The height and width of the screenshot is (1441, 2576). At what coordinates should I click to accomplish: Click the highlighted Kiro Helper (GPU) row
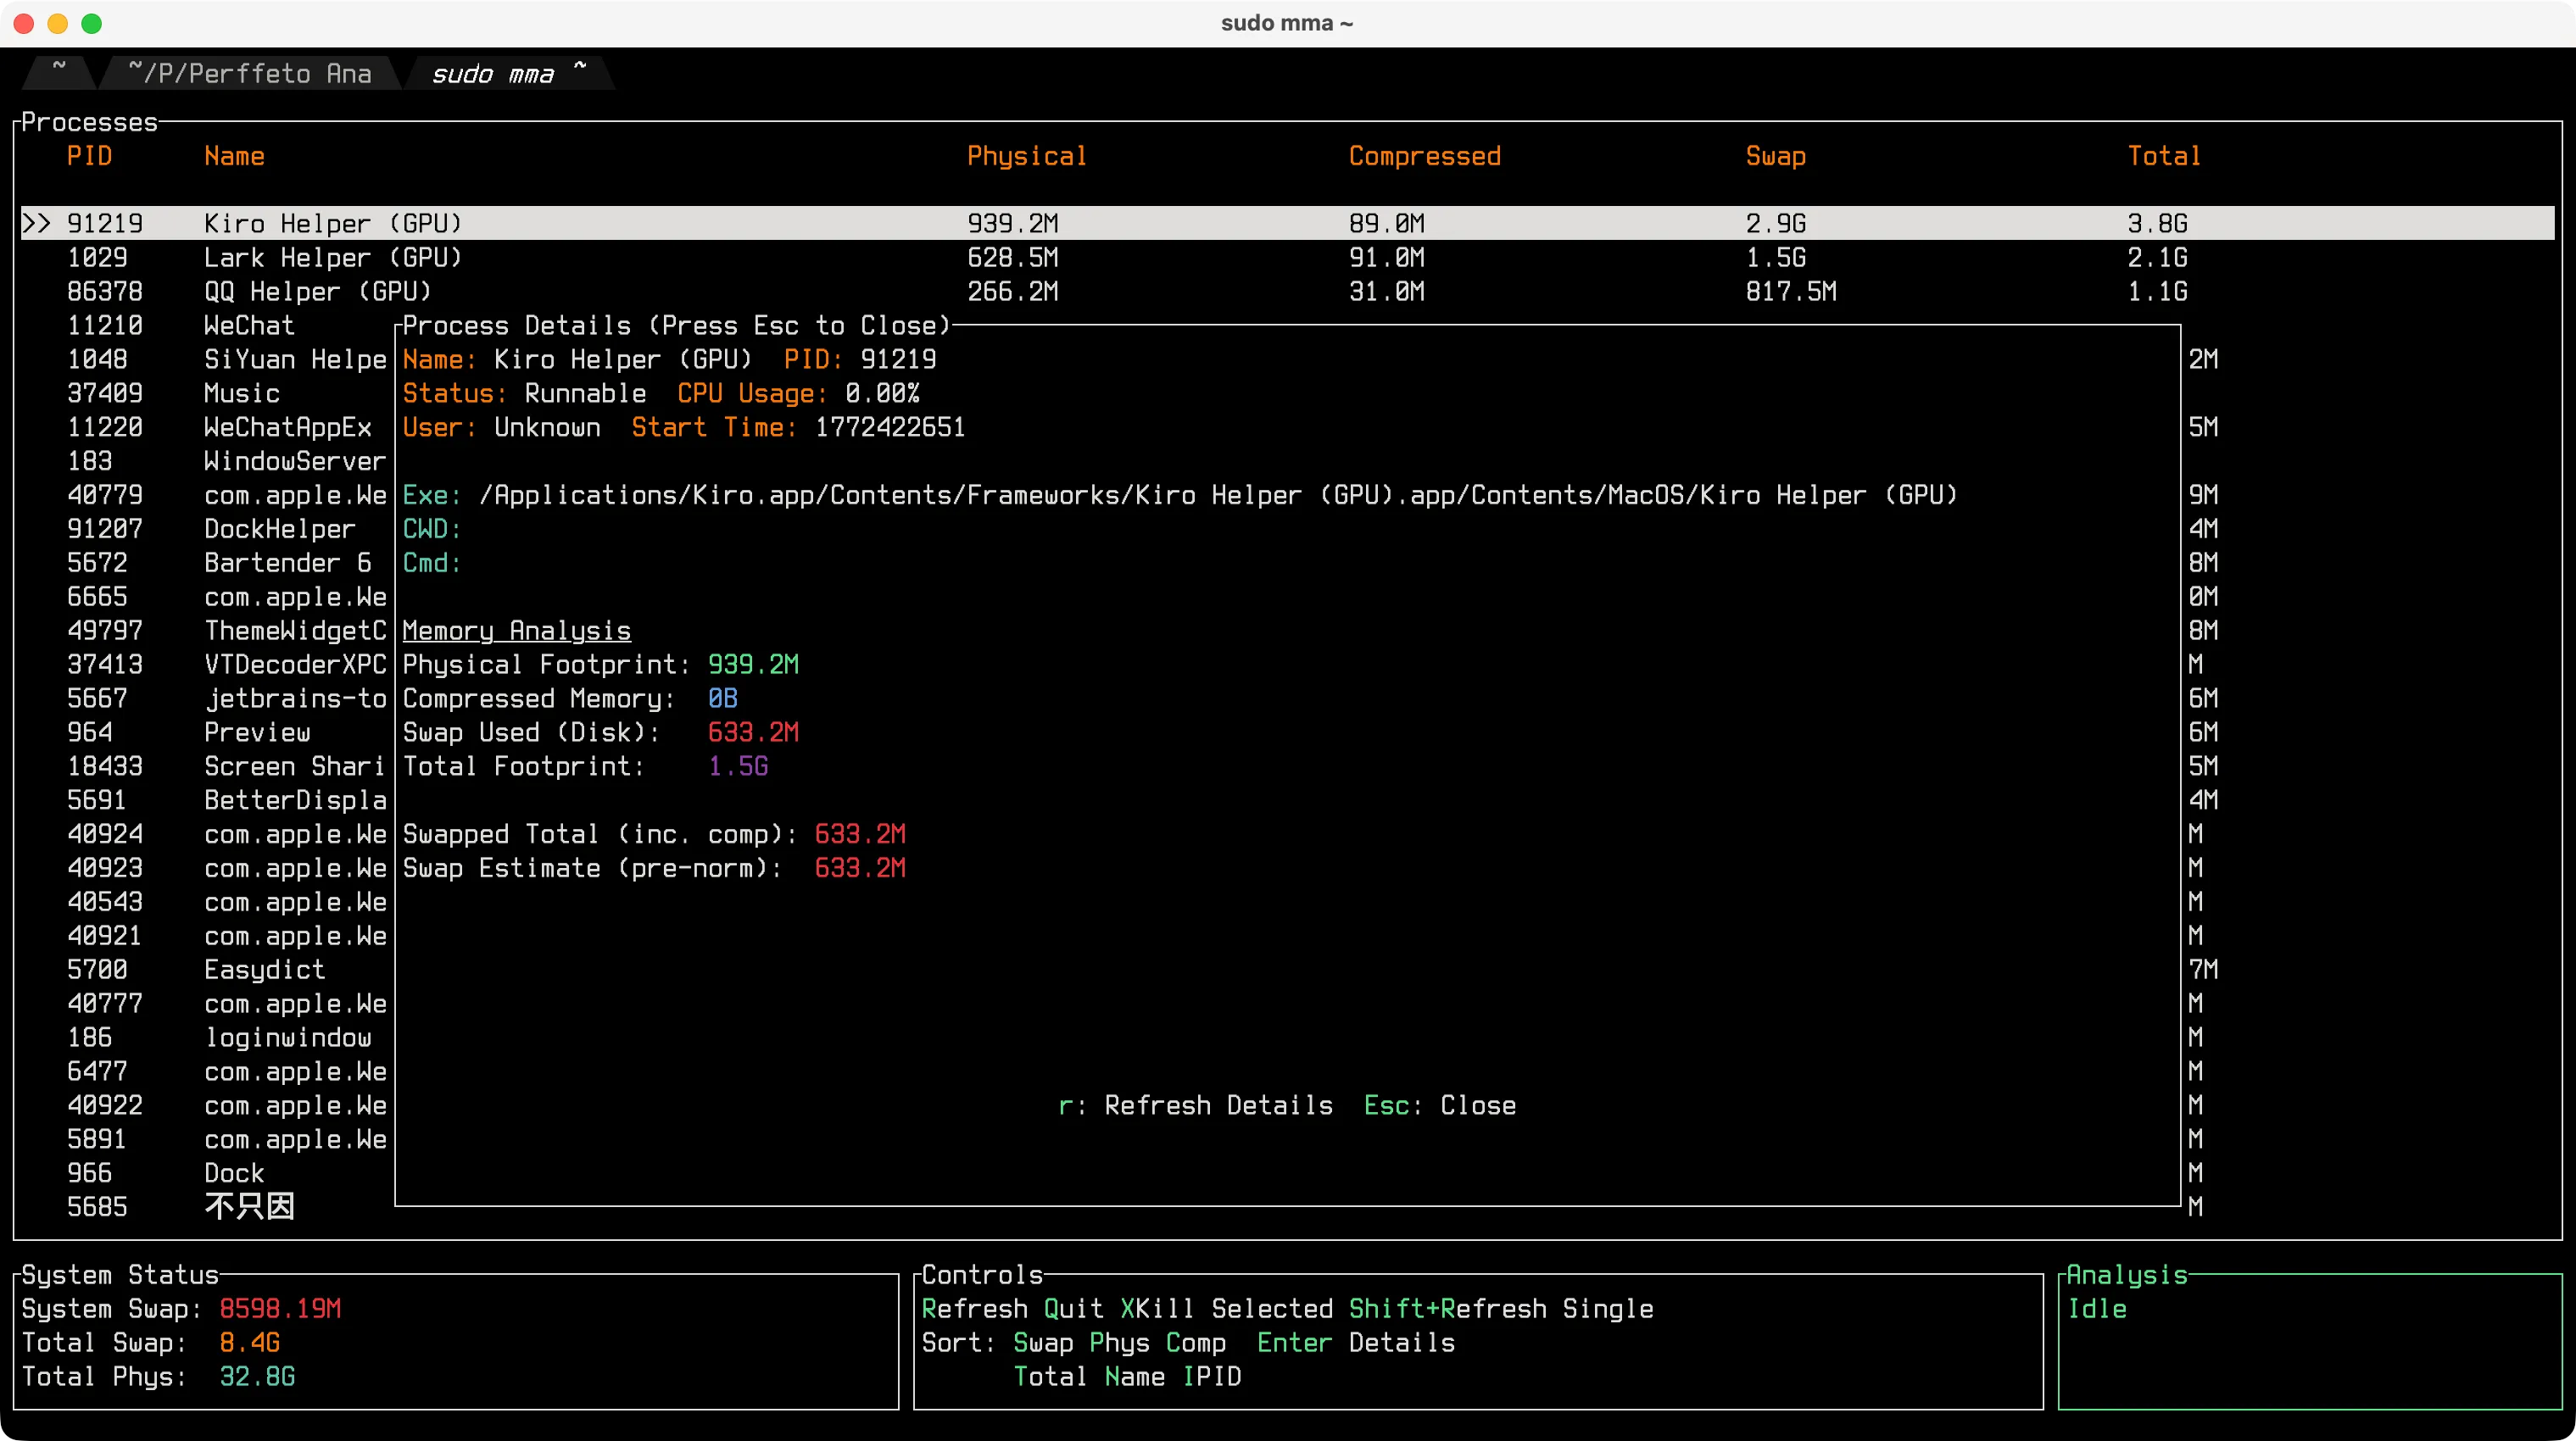point(332,224)
